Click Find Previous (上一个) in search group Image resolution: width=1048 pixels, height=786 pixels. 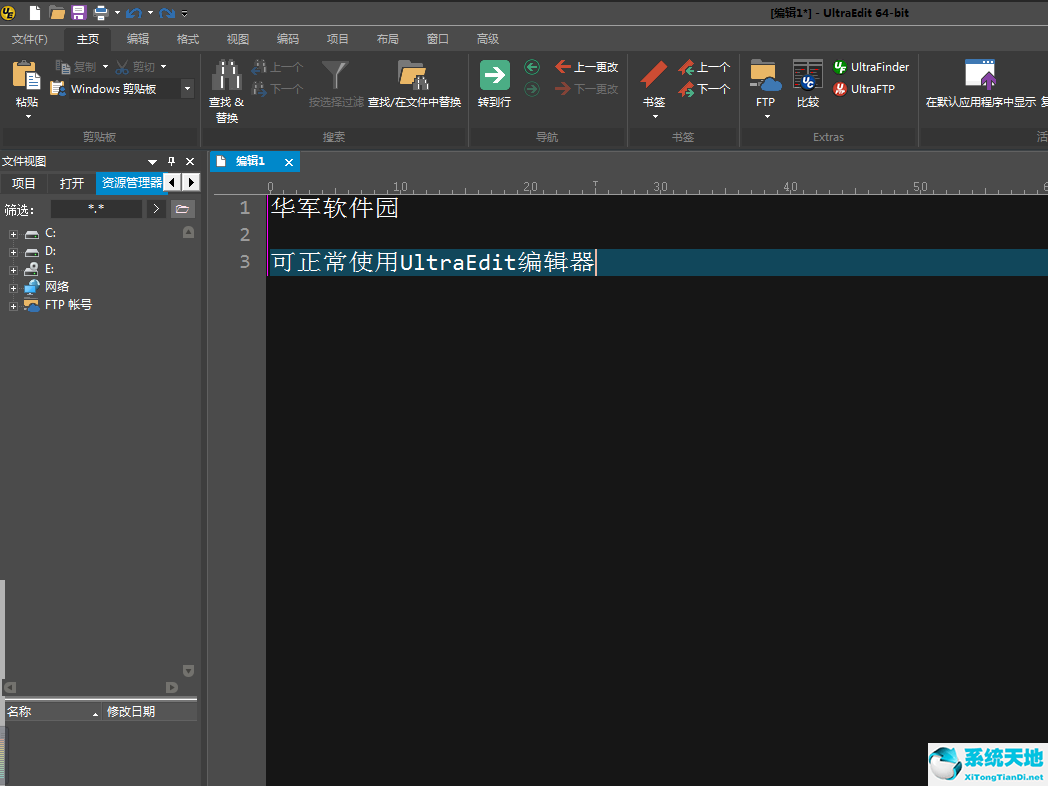click(277, 67)
